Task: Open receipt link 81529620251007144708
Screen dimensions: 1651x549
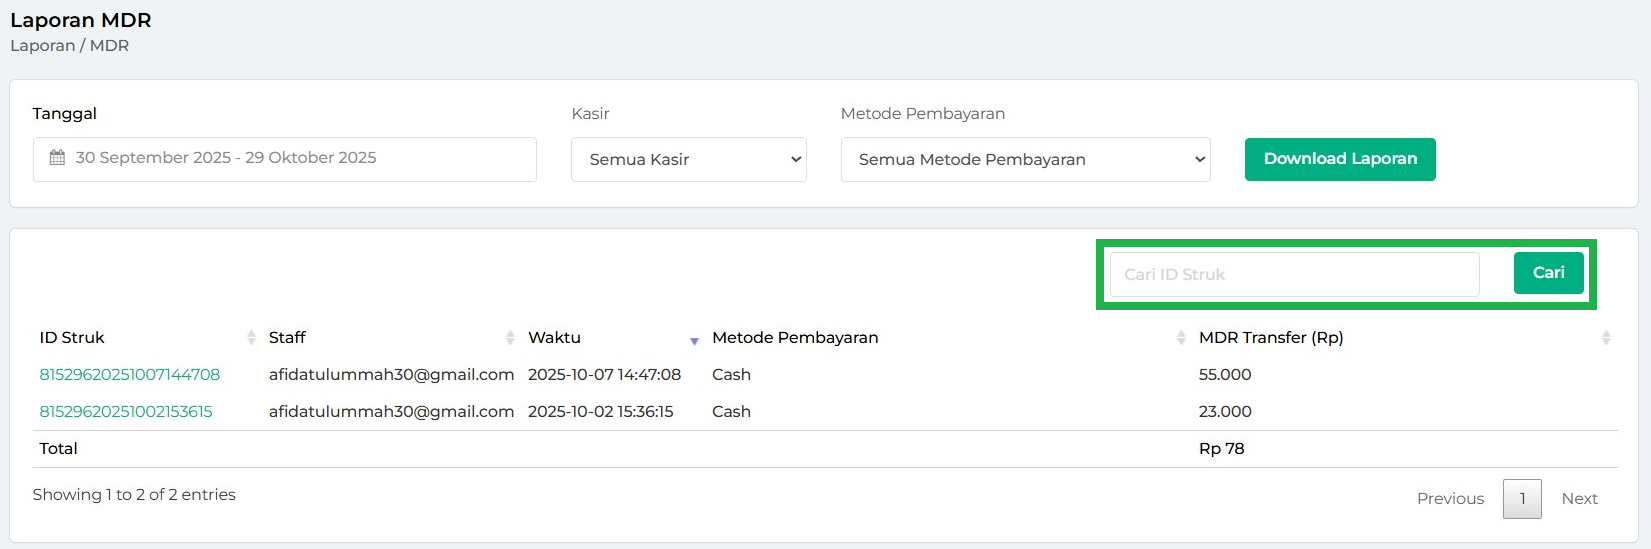Action: pos(130,375)
